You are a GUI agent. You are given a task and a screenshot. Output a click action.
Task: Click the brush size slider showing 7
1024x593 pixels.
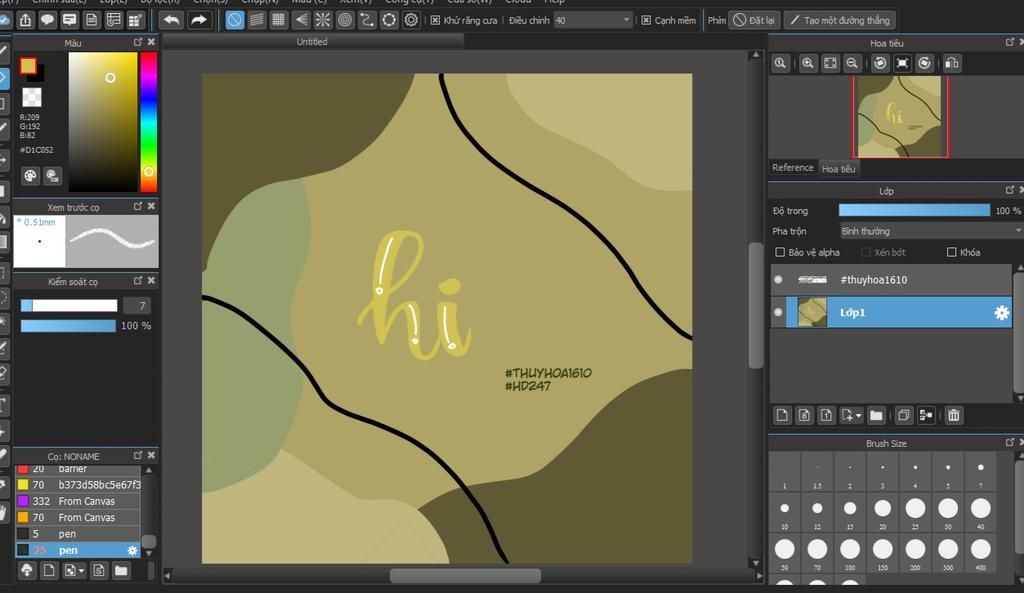69,306
